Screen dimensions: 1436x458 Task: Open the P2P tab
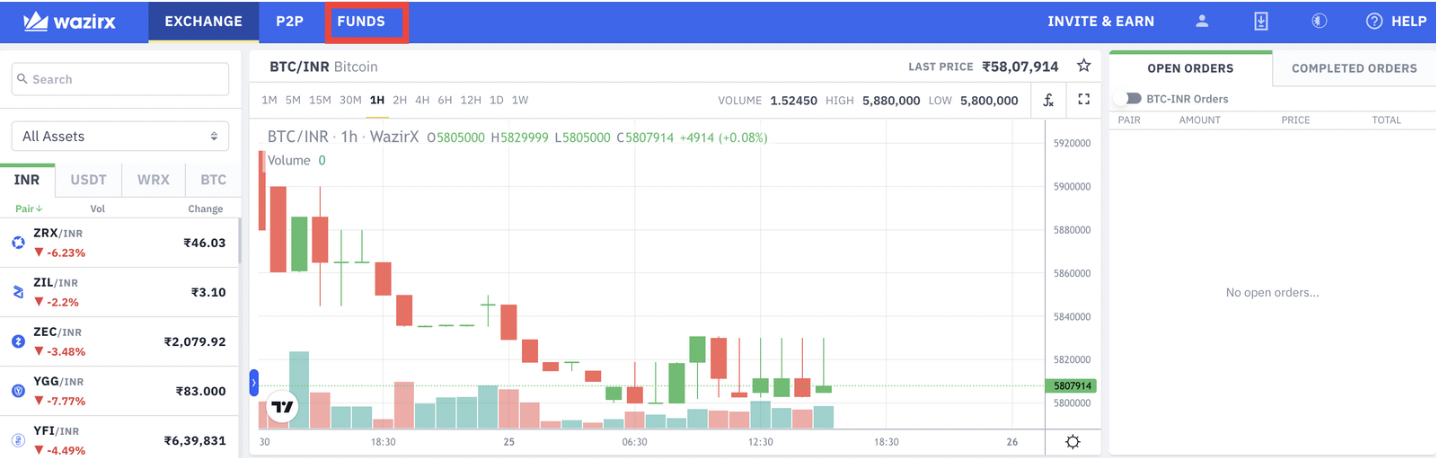289,21
